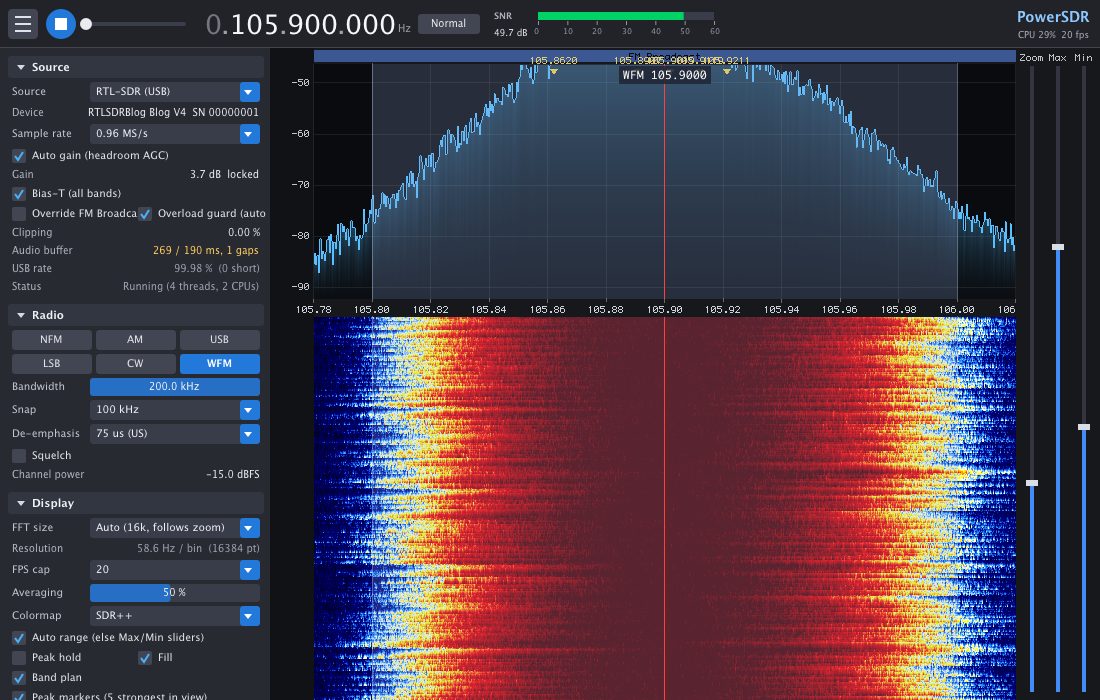Click the Max vertical slider handle
Screen dimensions: 1100x700
[1058, 247]
